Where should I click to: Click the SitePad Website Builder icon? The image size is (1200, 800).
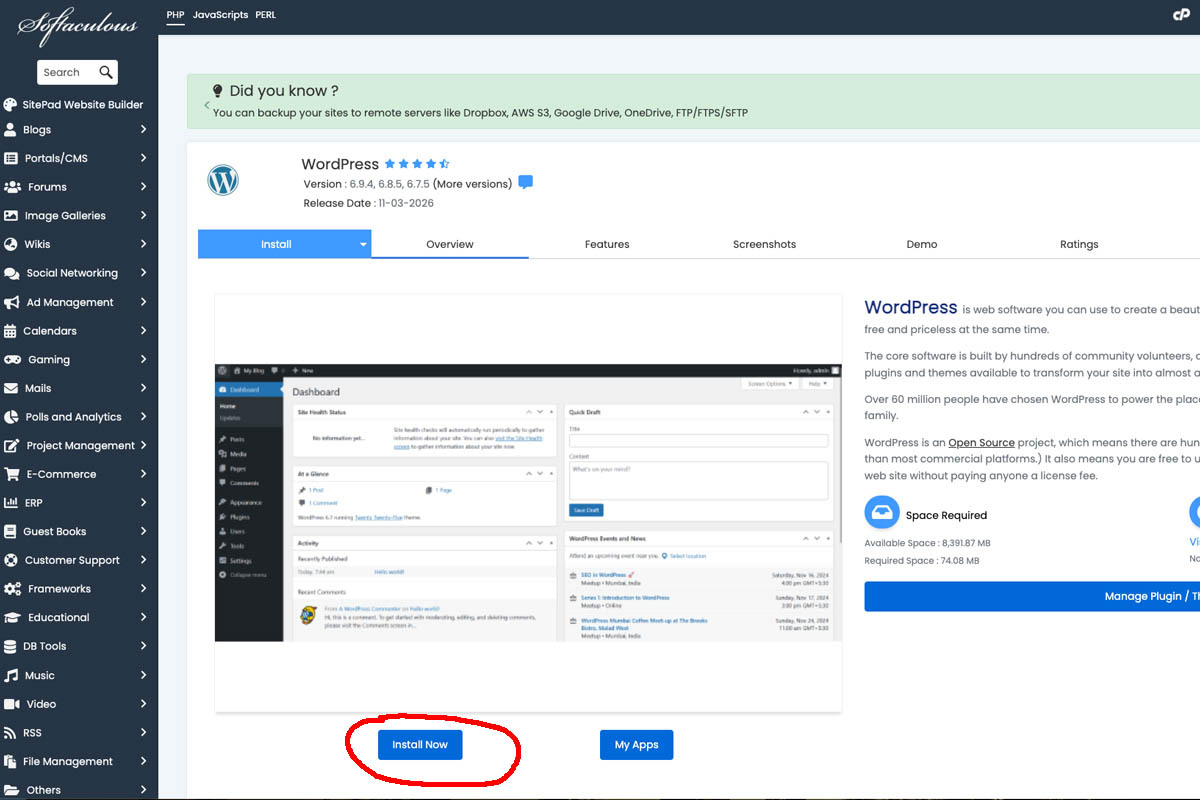tap(10, 104)
